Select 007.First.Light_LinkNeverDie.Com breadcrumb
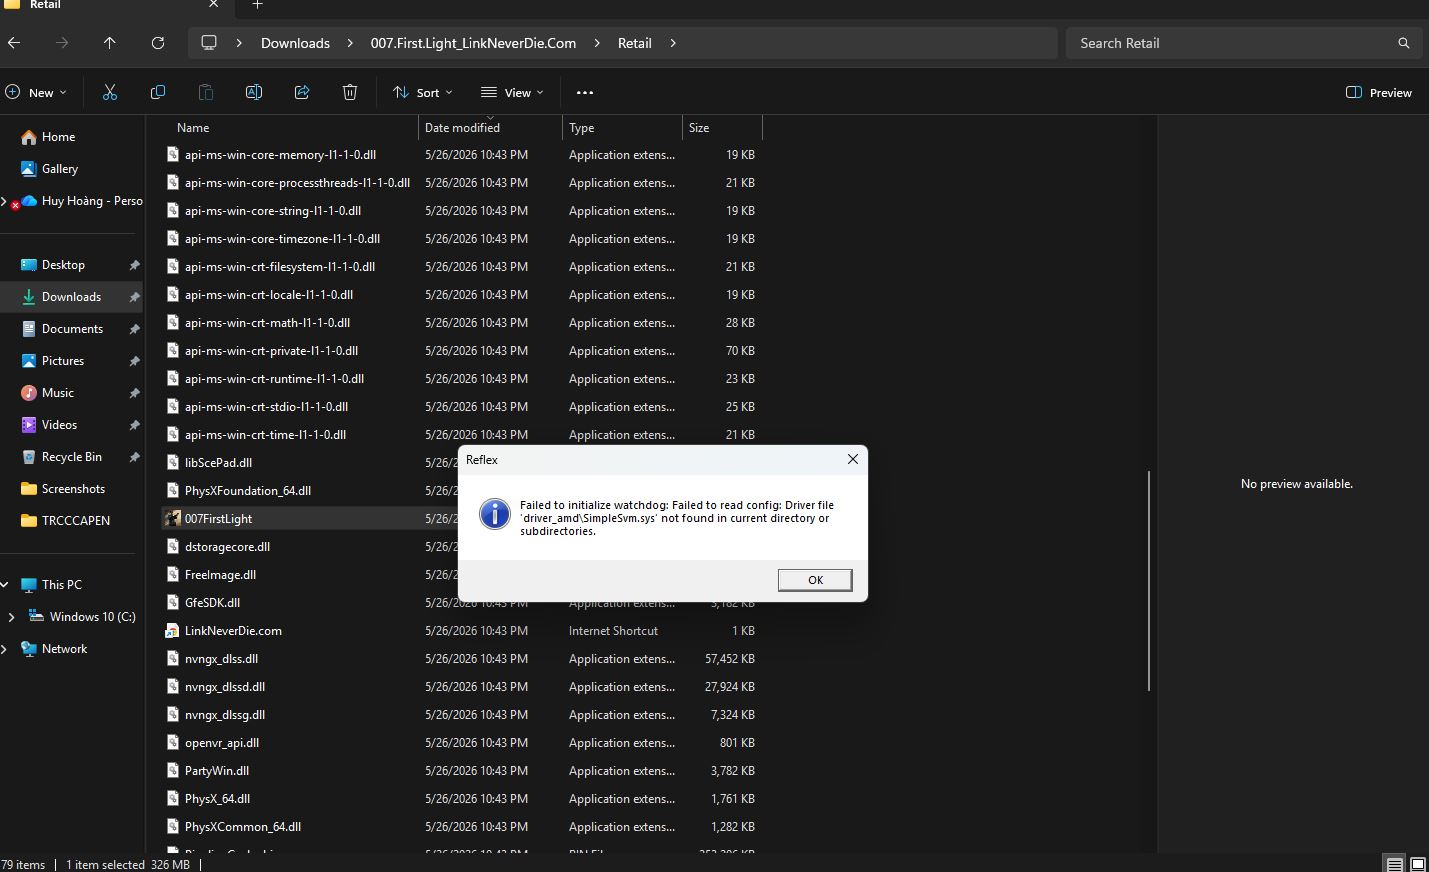Screen dimensions: 1429x872 [x=473, y=43]
